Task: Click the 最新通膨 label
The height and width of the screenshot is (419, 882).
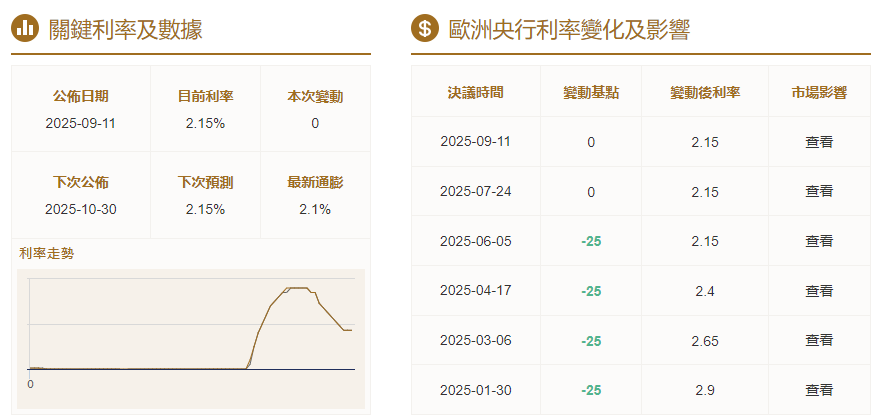Action: point(315,182)
